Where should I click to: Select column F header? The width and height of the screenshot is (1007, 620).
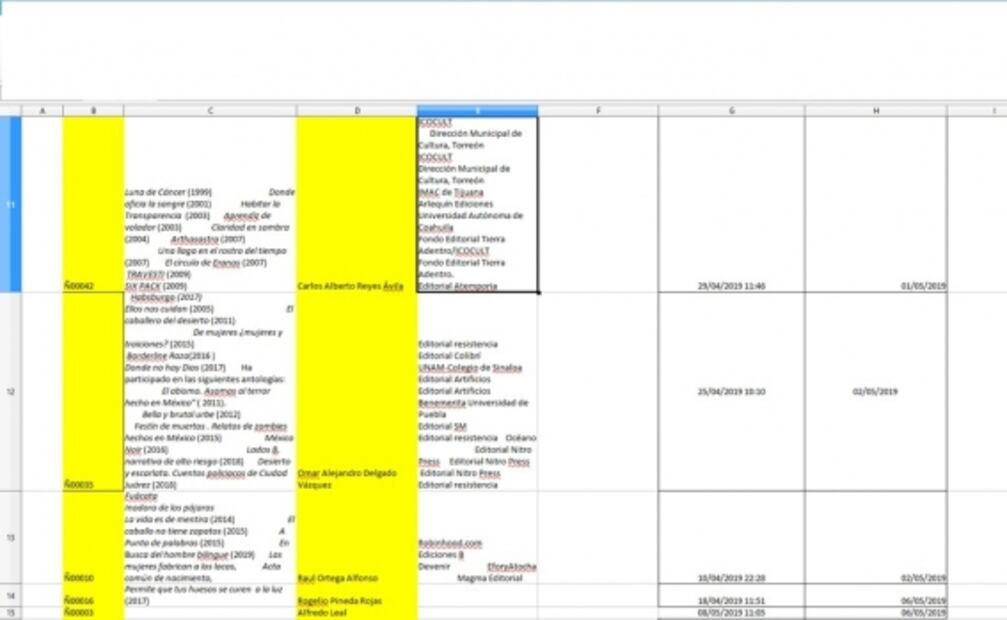(x=598, y=111)
